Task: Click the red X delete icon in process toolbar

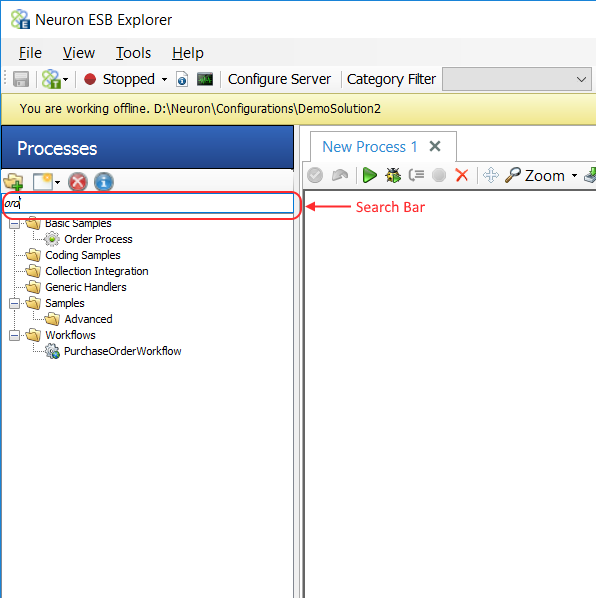Action: [x=462, y=175]
